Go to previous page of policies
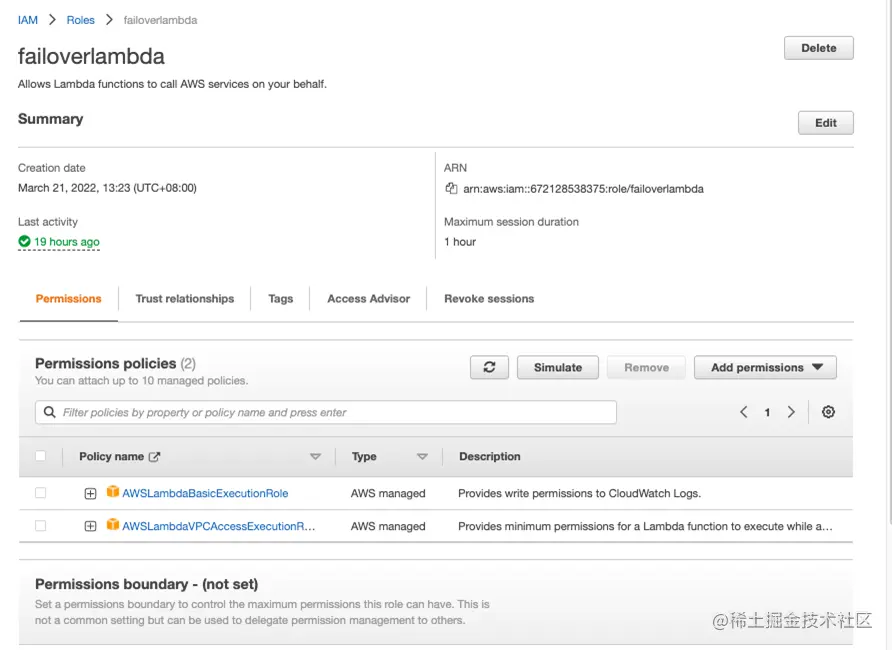 (744, 412)
